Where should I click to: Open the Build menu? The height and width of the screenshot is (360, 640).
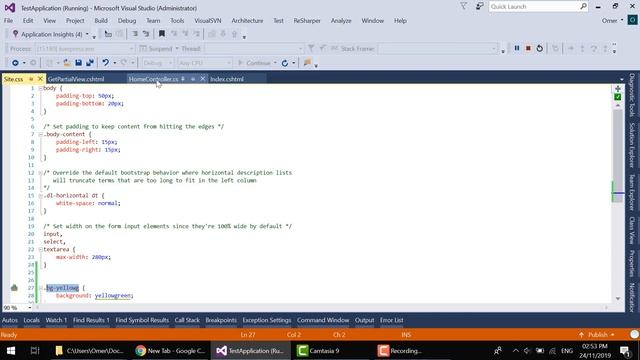(x=101, y=20)
